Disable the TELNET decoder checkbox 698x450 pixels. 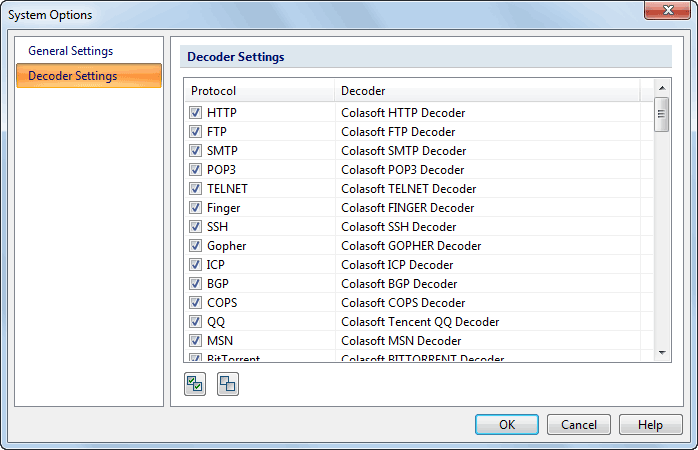pos(195,189)
